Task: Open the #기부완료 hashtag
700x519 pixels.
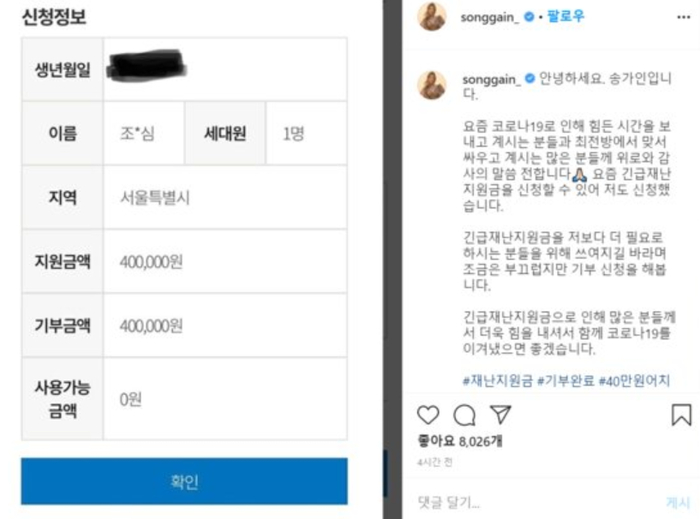Action: (x=566, y=381)
